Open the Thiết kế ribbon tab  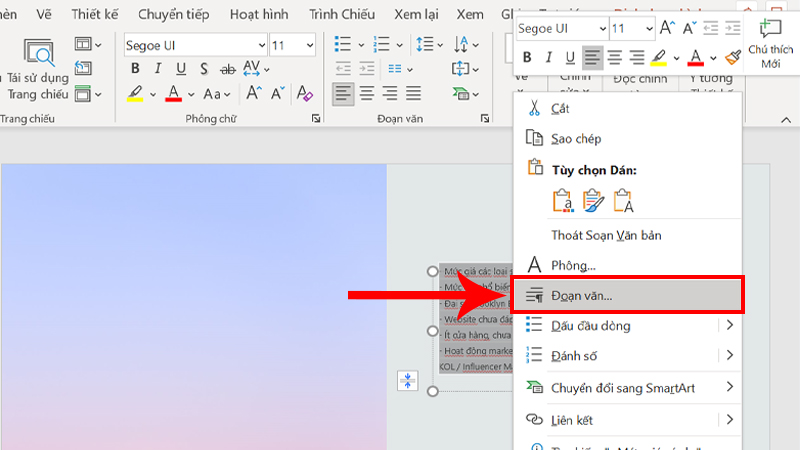click(x=97, y=15)
